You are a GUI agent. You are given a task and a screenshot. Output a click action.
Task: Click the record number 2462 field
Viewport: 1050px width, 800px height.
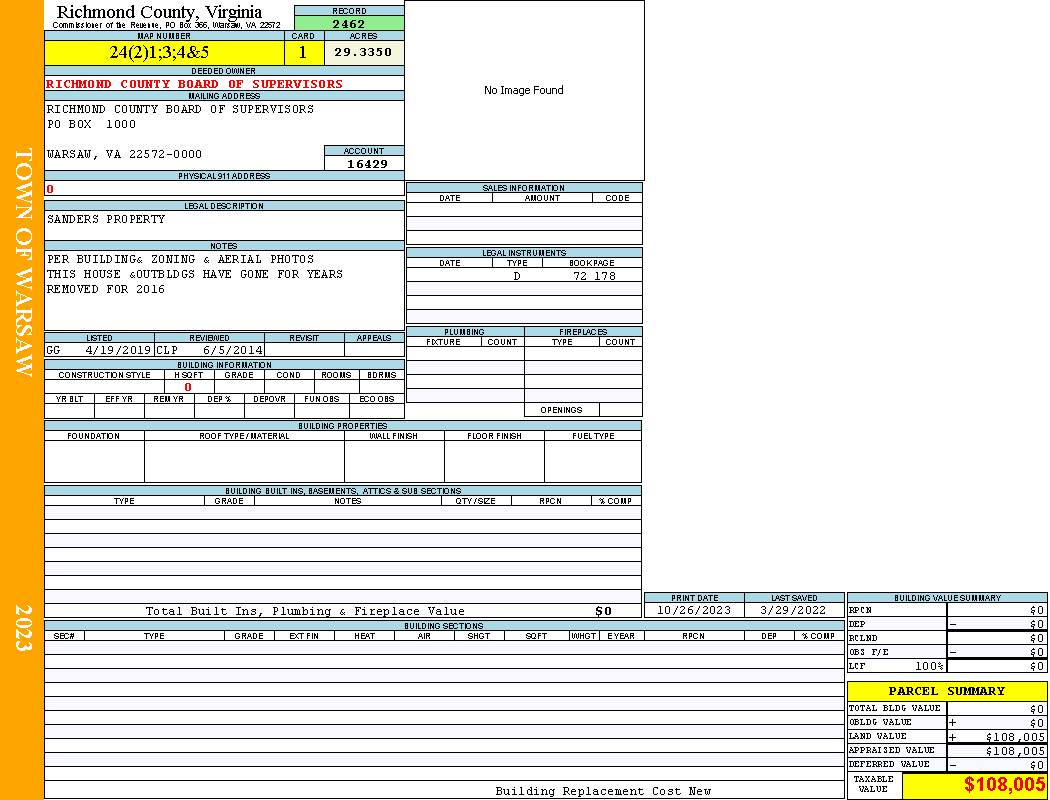tap(349, 24)
